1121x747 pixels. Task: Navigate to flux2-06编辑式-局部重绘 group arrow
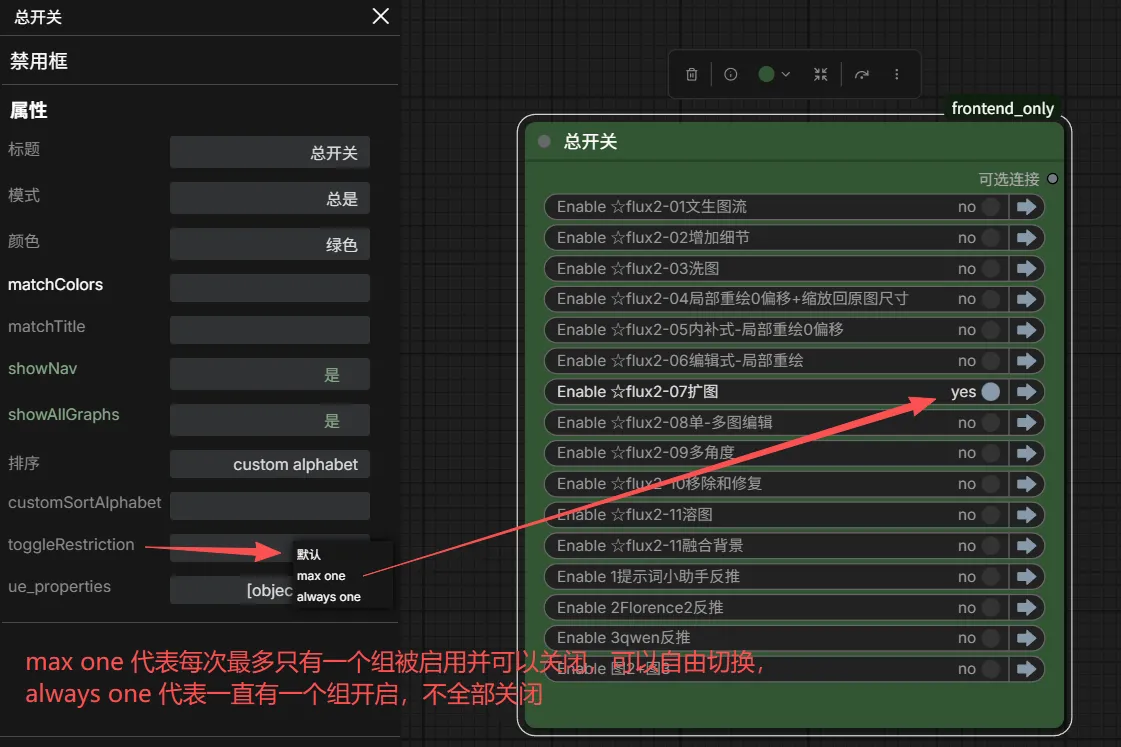1027,361
